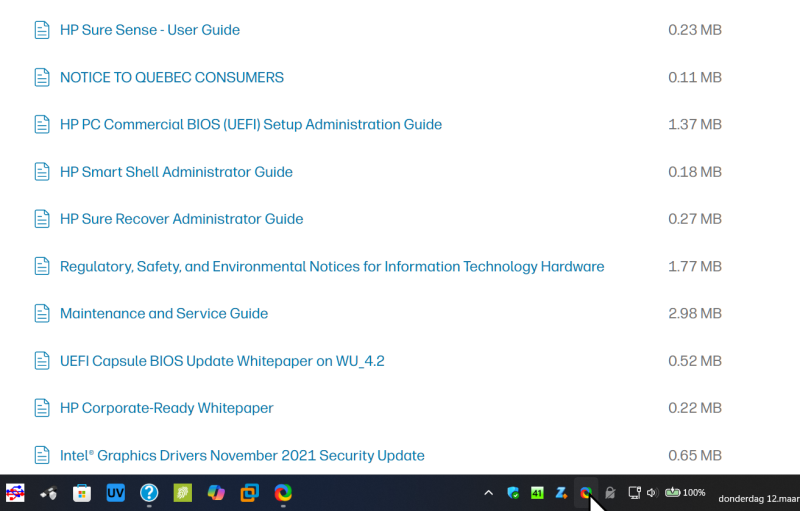The image size is (800, 511).
Task: Open NOTICE TO QUEBEC CONSUMERS document
Action: pos(172,78)
